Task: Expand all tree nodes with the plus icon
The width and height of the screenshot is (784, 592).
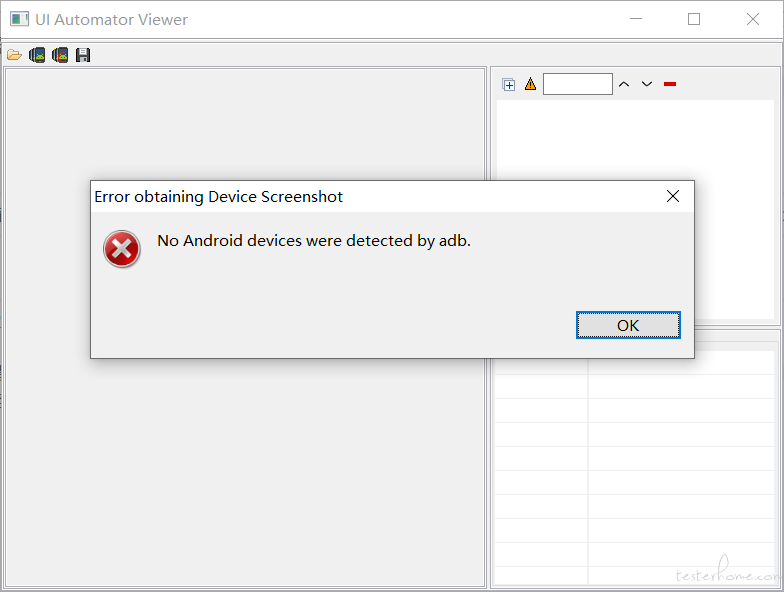Action: [x=508, y=84]
